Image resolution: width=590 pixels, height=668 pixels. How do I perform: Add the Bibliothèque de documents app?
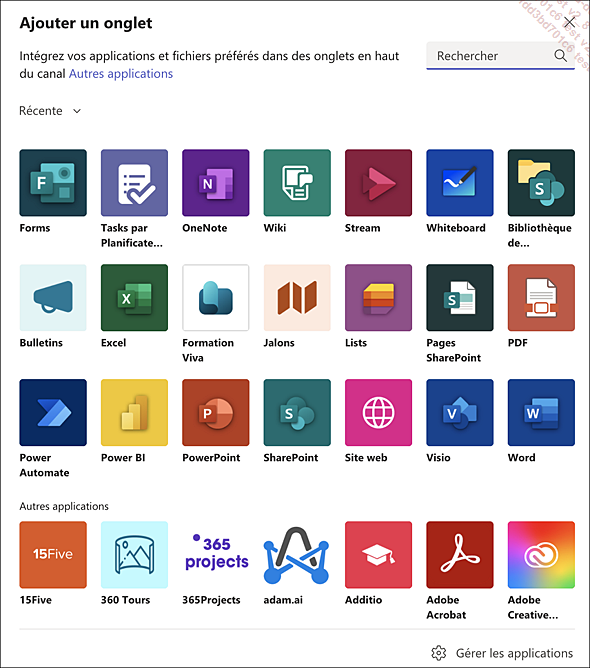pos(541,183)
